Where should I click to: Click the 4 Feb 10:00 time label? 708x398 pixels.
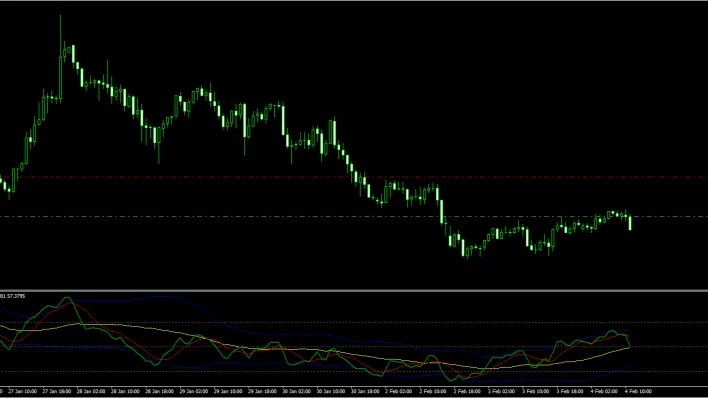click(638, 391)
